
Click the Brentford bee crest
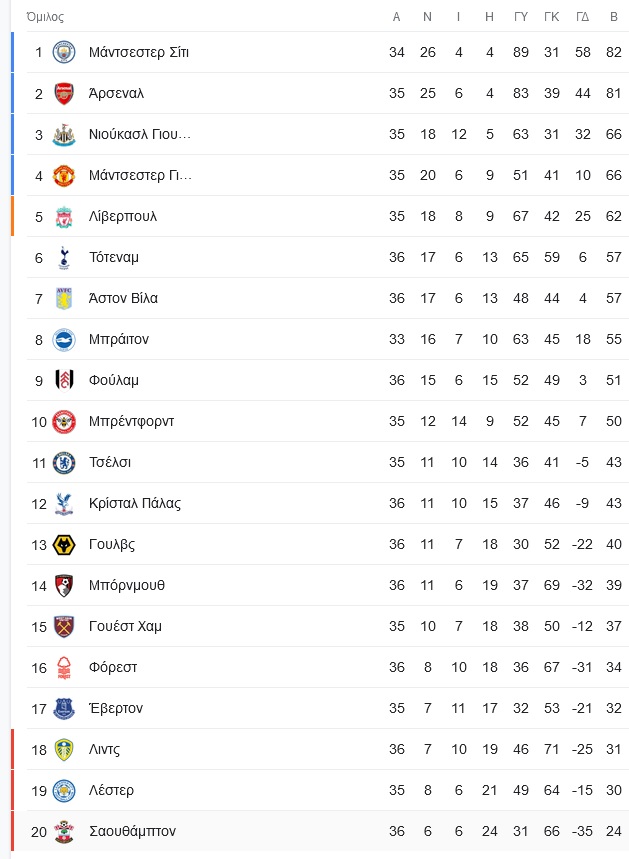(64, 421)
